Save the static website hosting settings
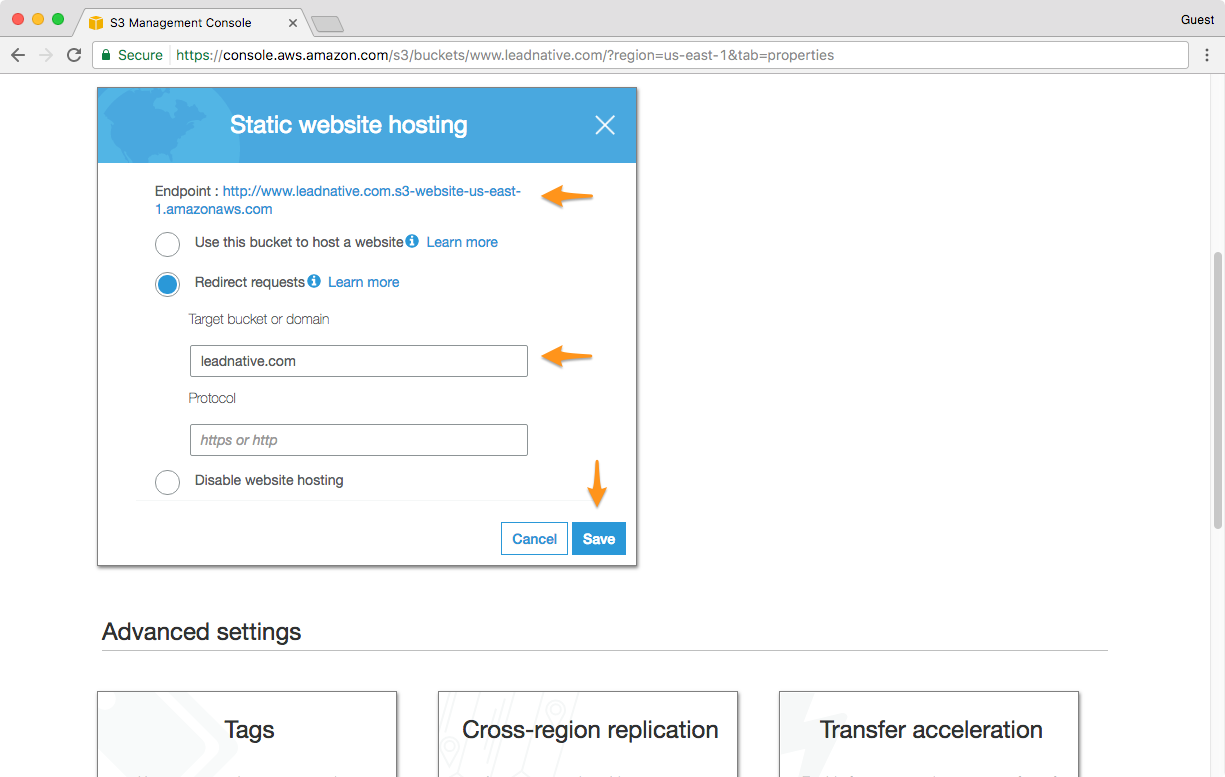Image resolution: width=1225 pixels, height=777 pixels. pos(598,539)
